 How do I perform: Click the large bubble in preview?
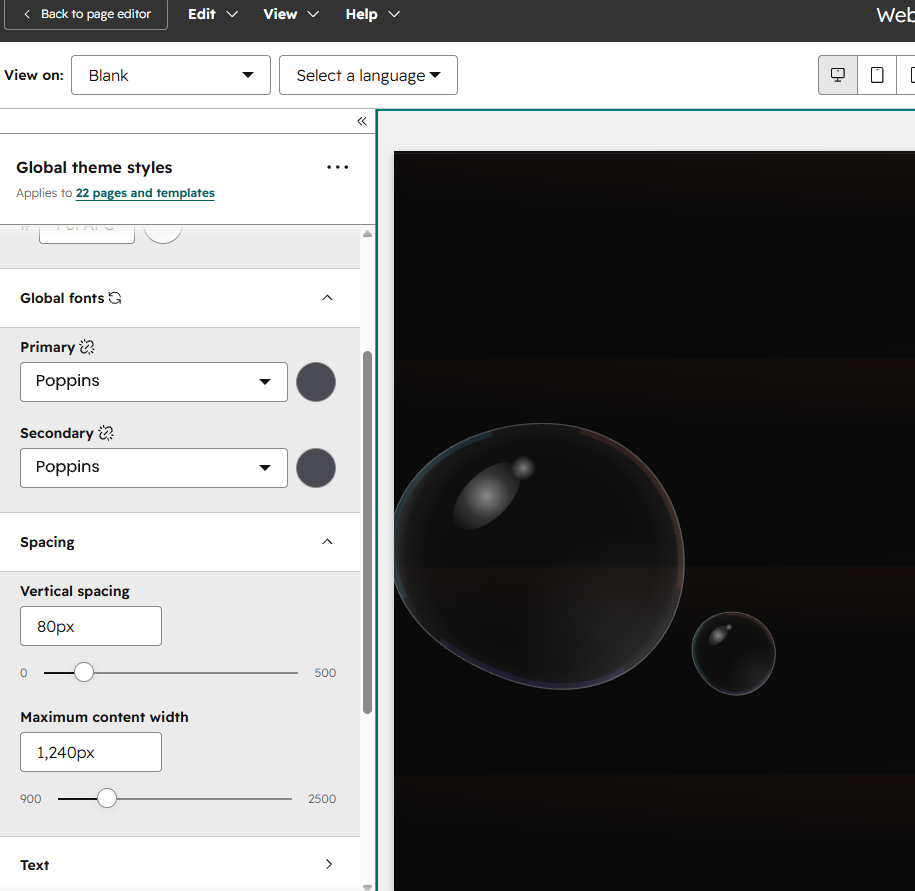click(540, 556)
